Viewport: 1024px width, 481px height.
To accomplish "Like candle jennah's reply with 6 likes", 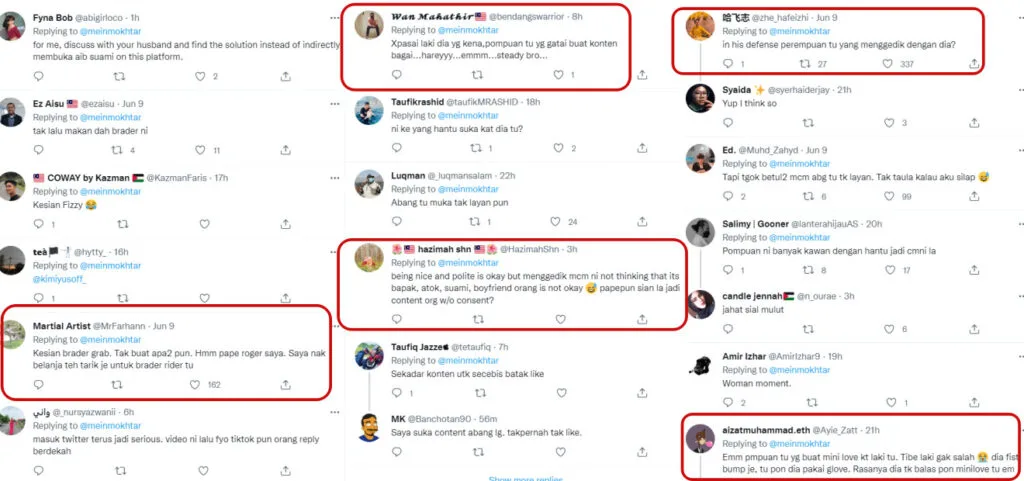I will coord(887,329).
